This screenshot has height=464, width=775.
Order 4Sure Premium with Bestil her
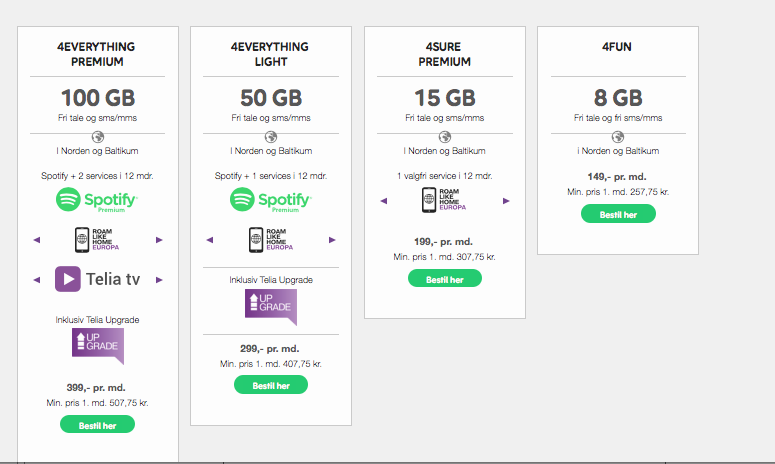pyautogui.click(x=445, y=279)
